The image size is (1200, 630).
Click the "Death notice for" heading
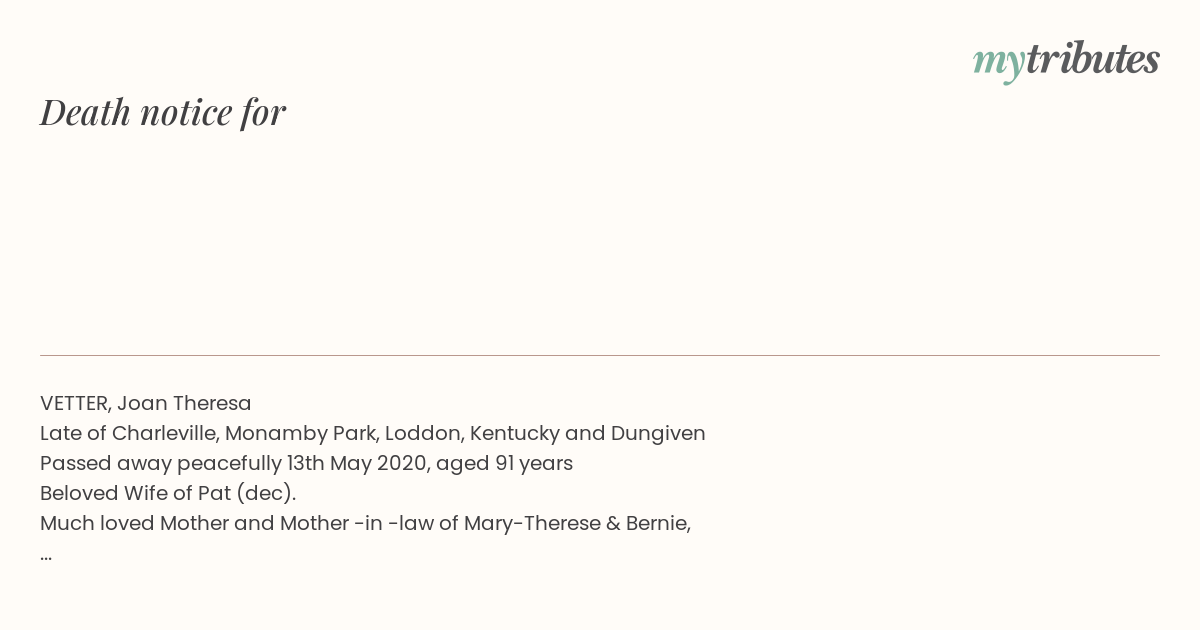tap(163, 112)
